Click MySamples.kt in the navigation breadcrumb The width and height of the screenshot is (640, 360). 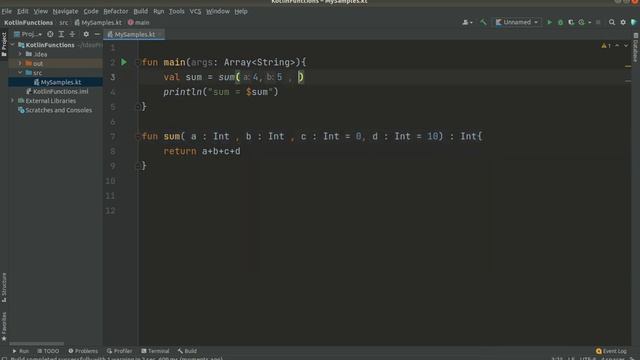pyautogui.click(x=98, y=23)
